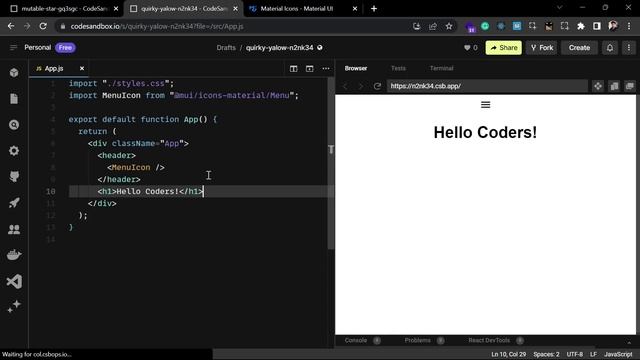The height and width of the screenshot is (360, 640).
Task: Click the sandbox privacy globe icon
Action: (320, 48)
